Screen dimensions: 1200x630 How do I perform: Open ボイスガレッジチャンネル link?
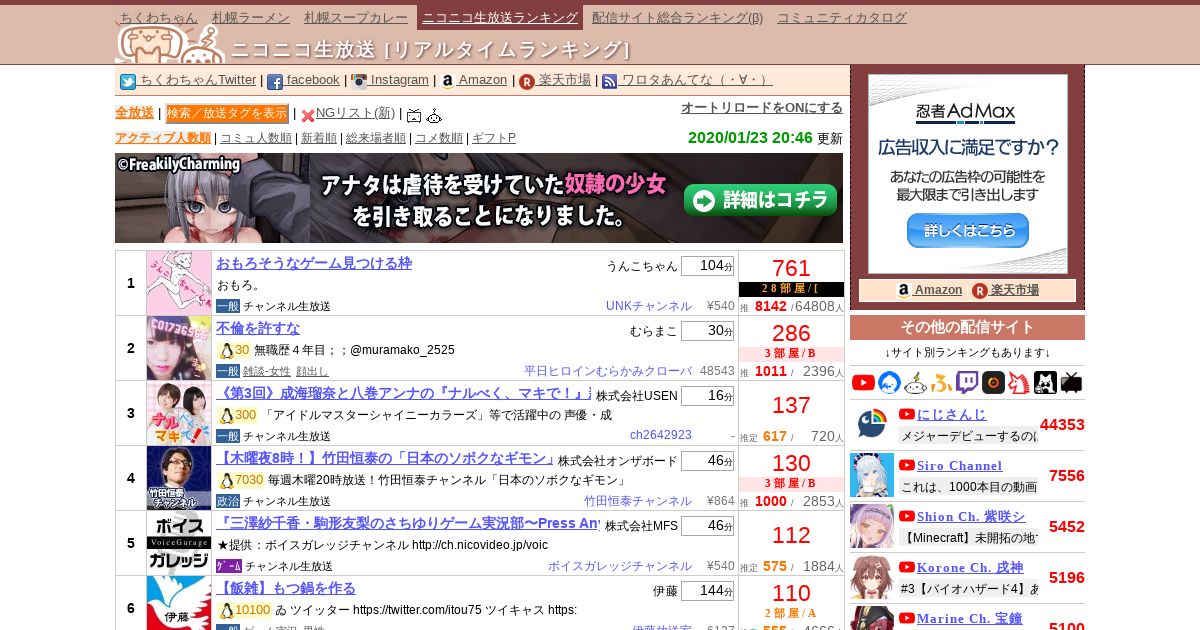click(620, 566)
